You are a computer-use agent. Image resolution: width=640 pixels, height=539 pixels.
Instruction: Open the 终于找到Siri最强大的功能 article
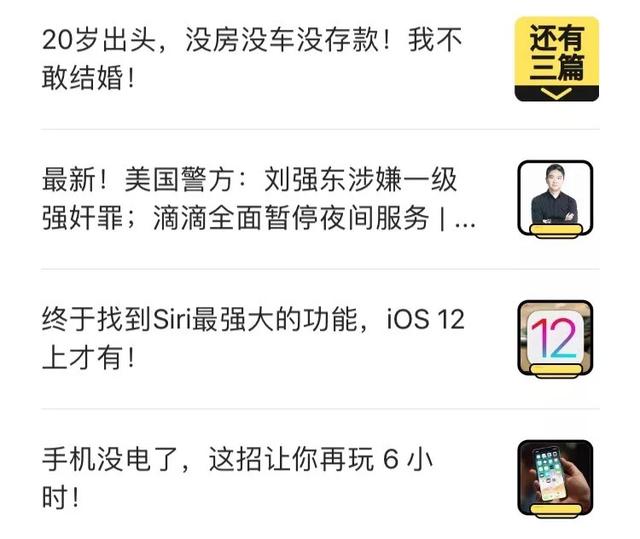[x=253, y=338]
